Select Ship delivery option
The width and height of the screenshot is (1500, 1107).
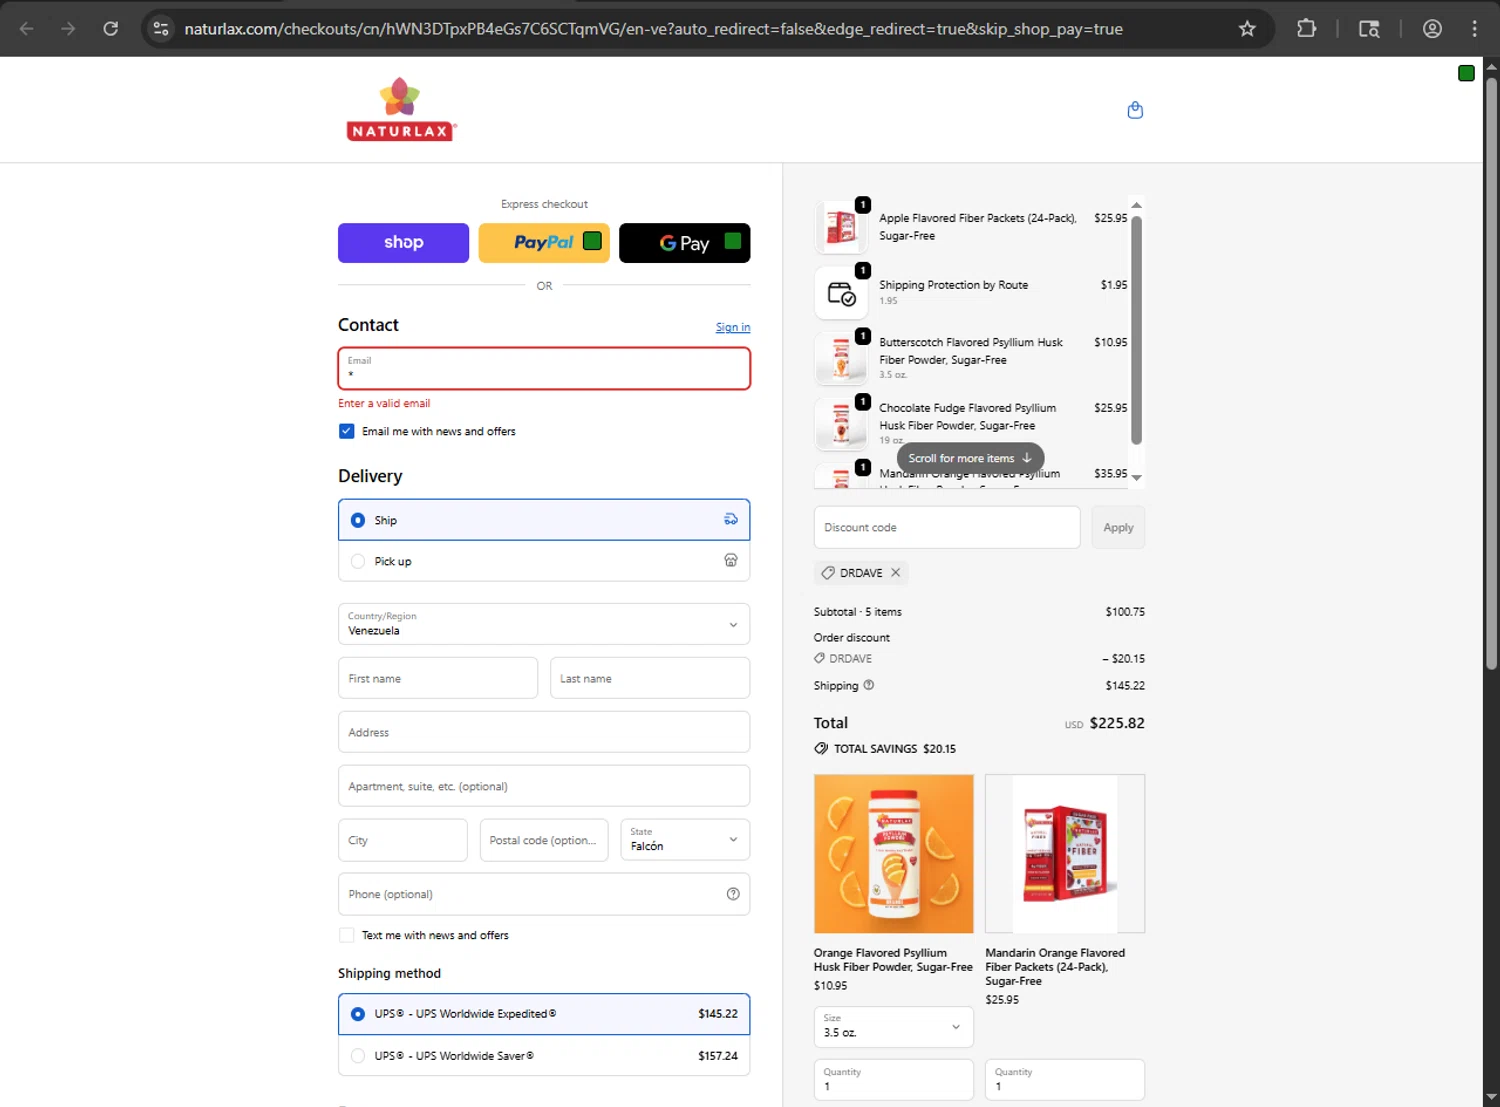coord(544,520)
